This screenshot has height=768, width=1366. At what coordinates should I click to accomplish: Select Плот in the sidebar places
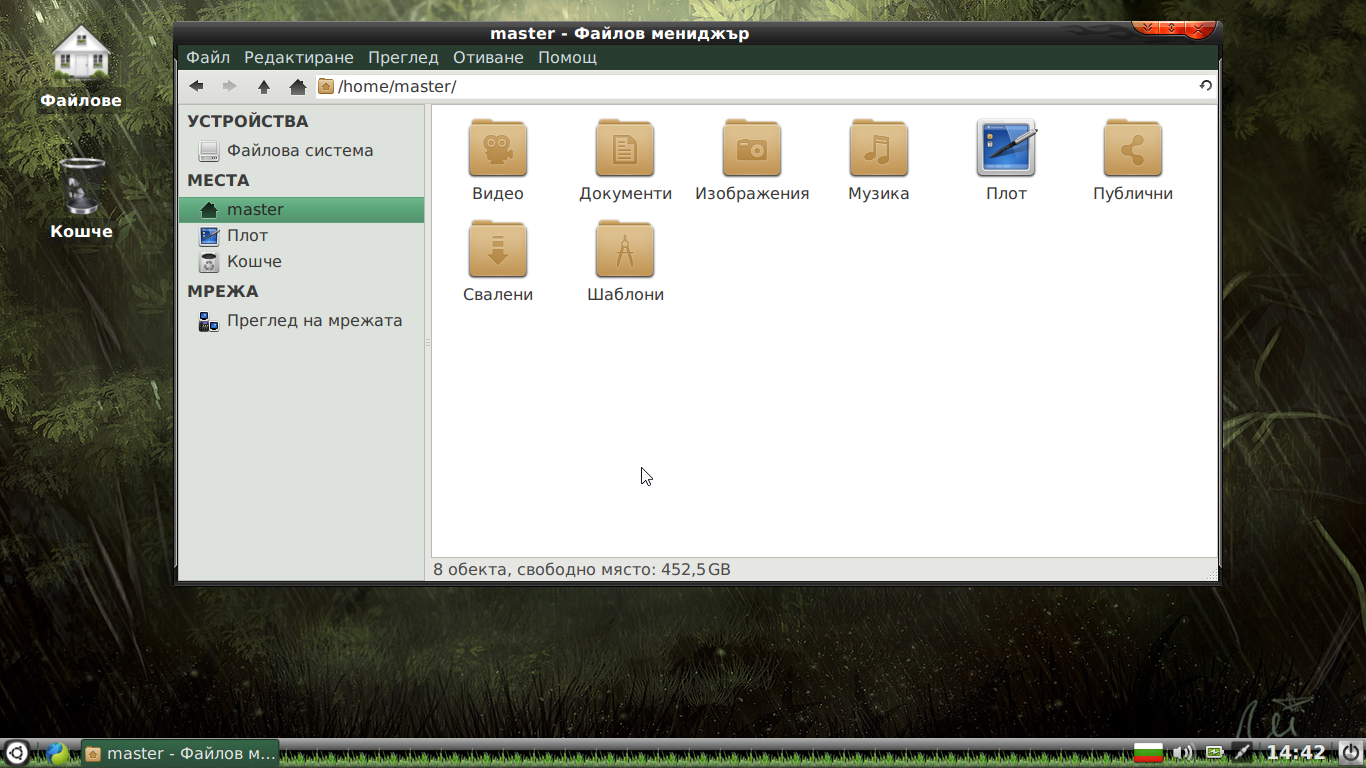pyautogui.click(x=301, y=236)
